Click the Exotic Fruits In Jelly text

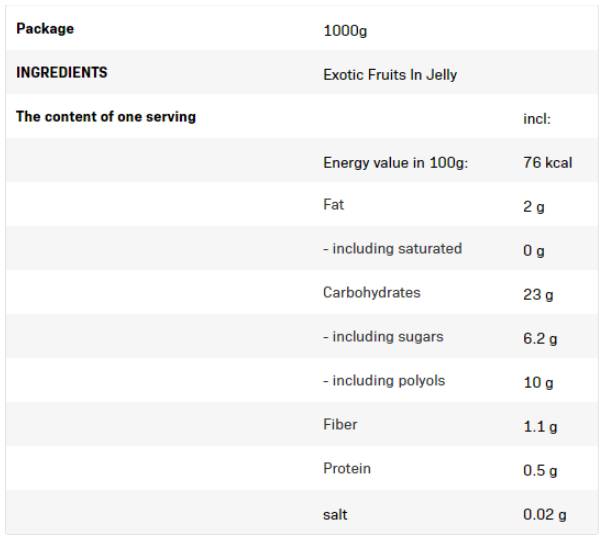click(x=390, y=75)
